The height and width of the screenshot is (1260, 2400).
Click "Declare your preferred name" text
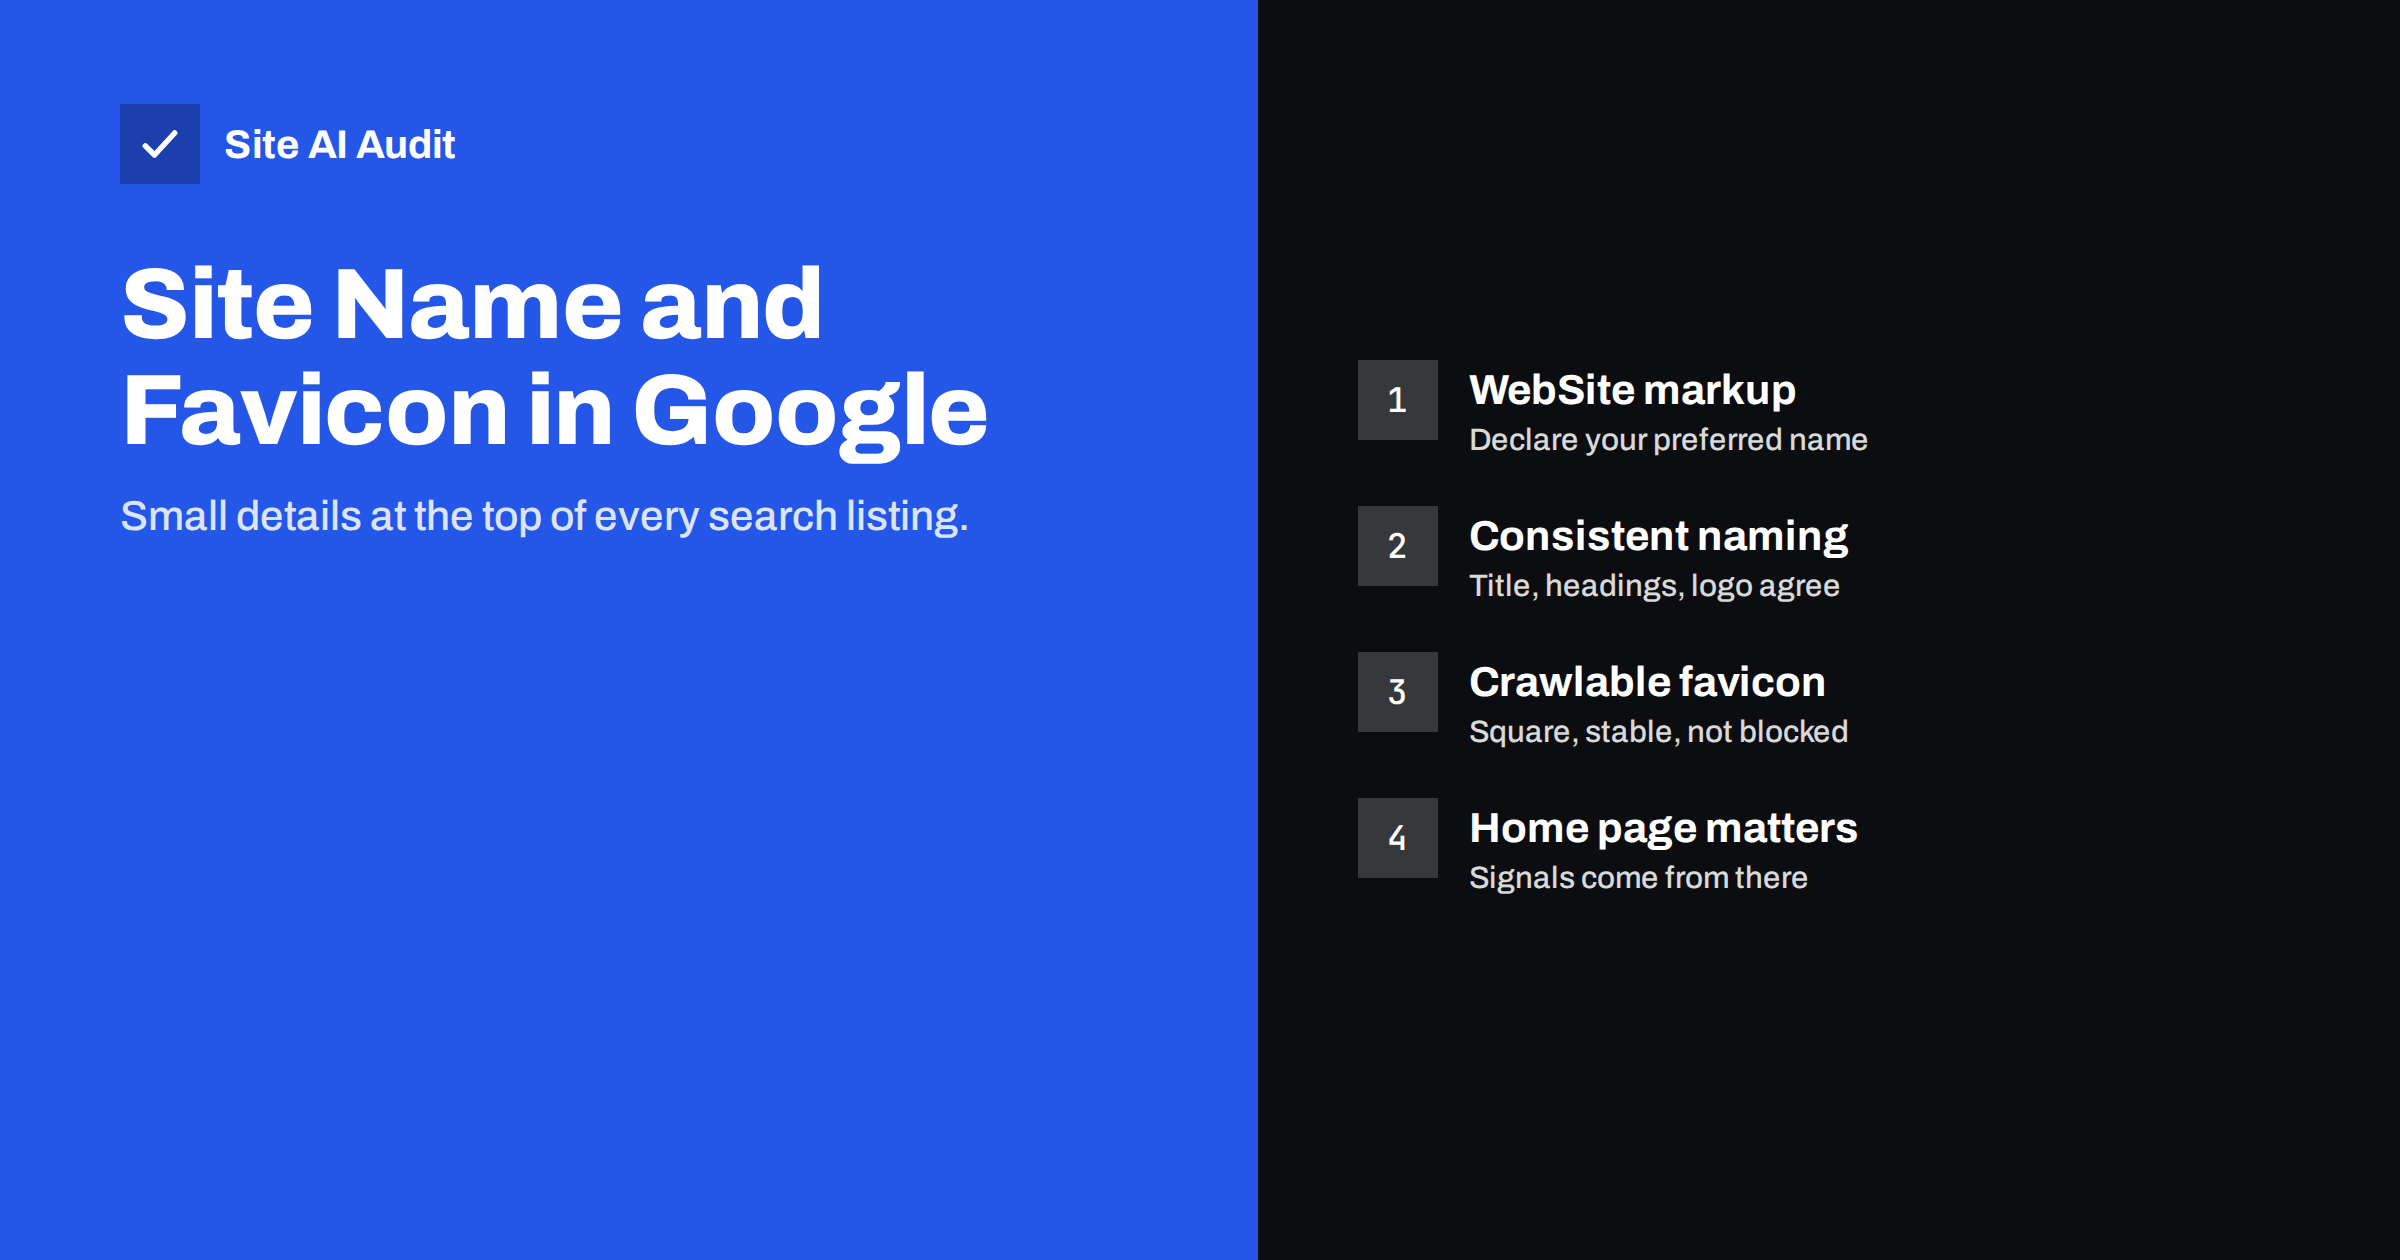[1669, 440]
